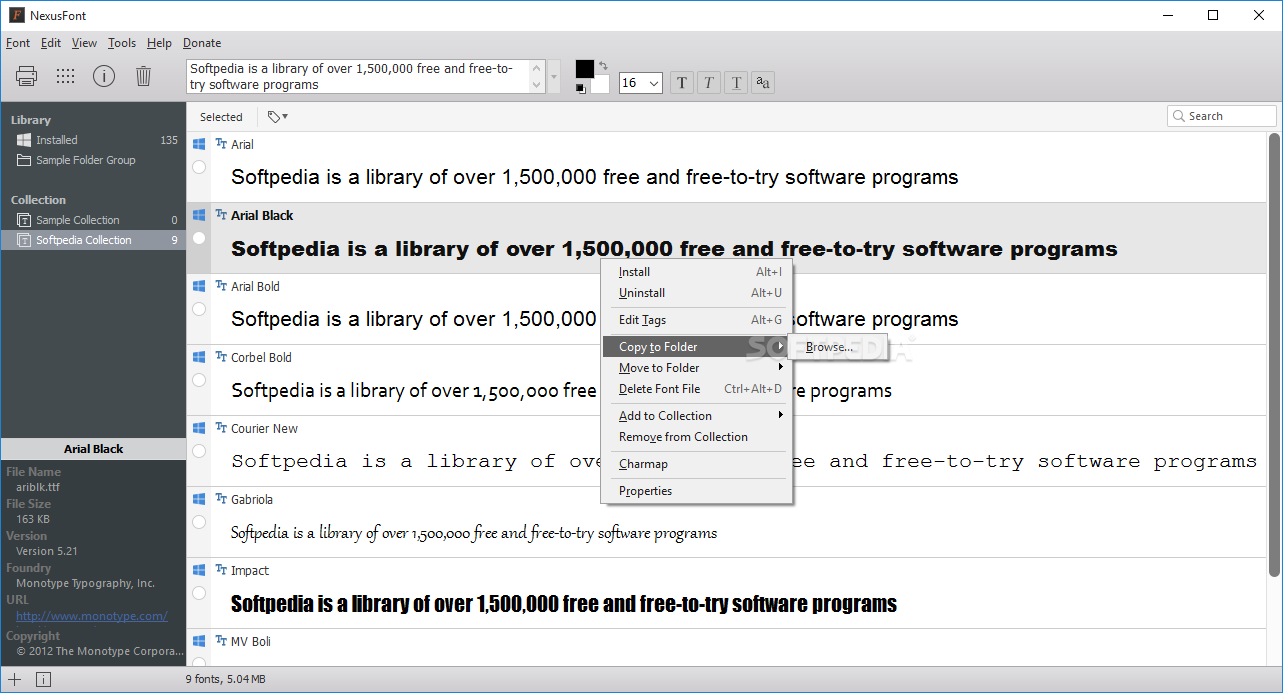This screenshot has width=1283, height=693.
Task: Open the sample text history dropdown arrow
Action: coord(555,77)
